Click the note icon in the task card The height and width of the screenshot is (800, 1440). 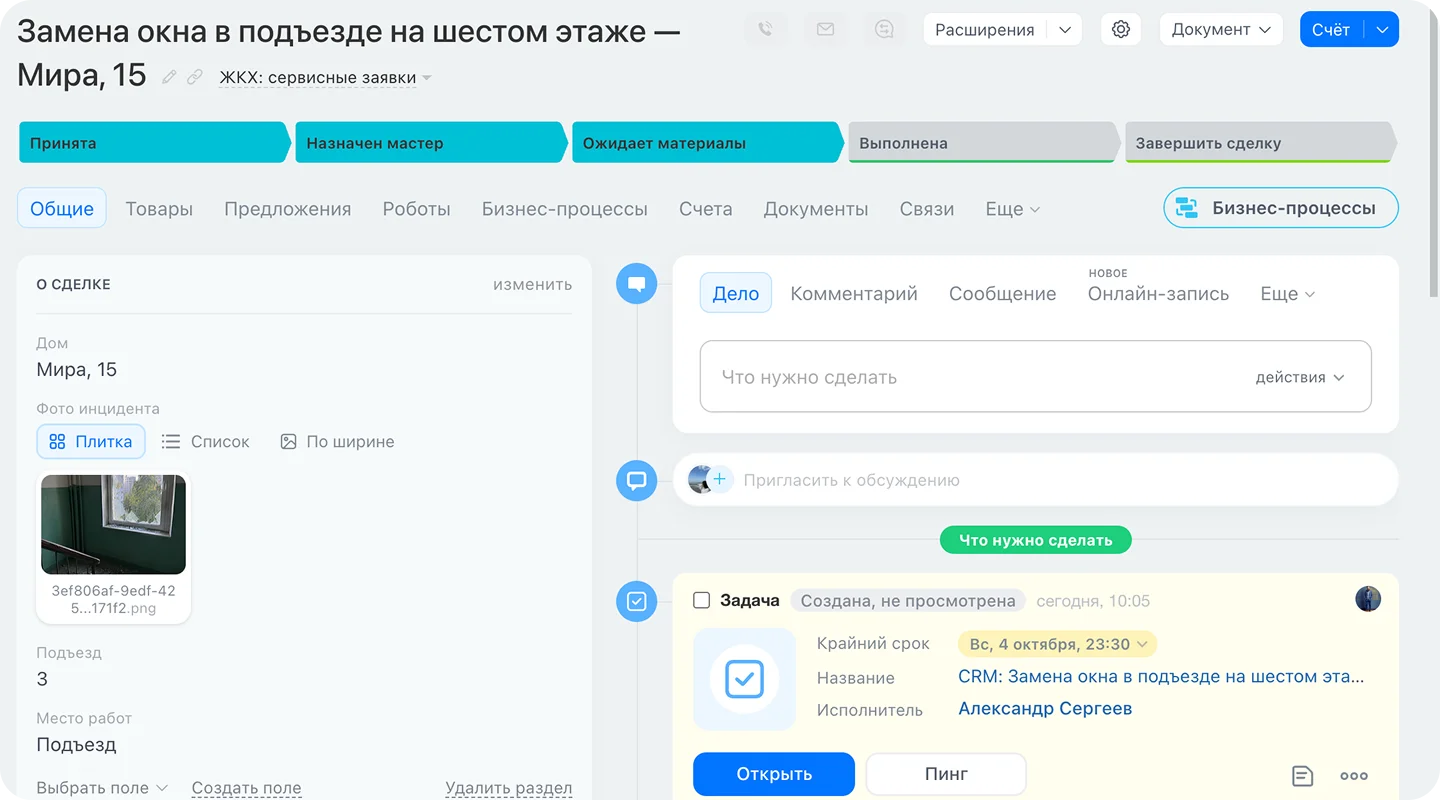tap(1302, 776)
